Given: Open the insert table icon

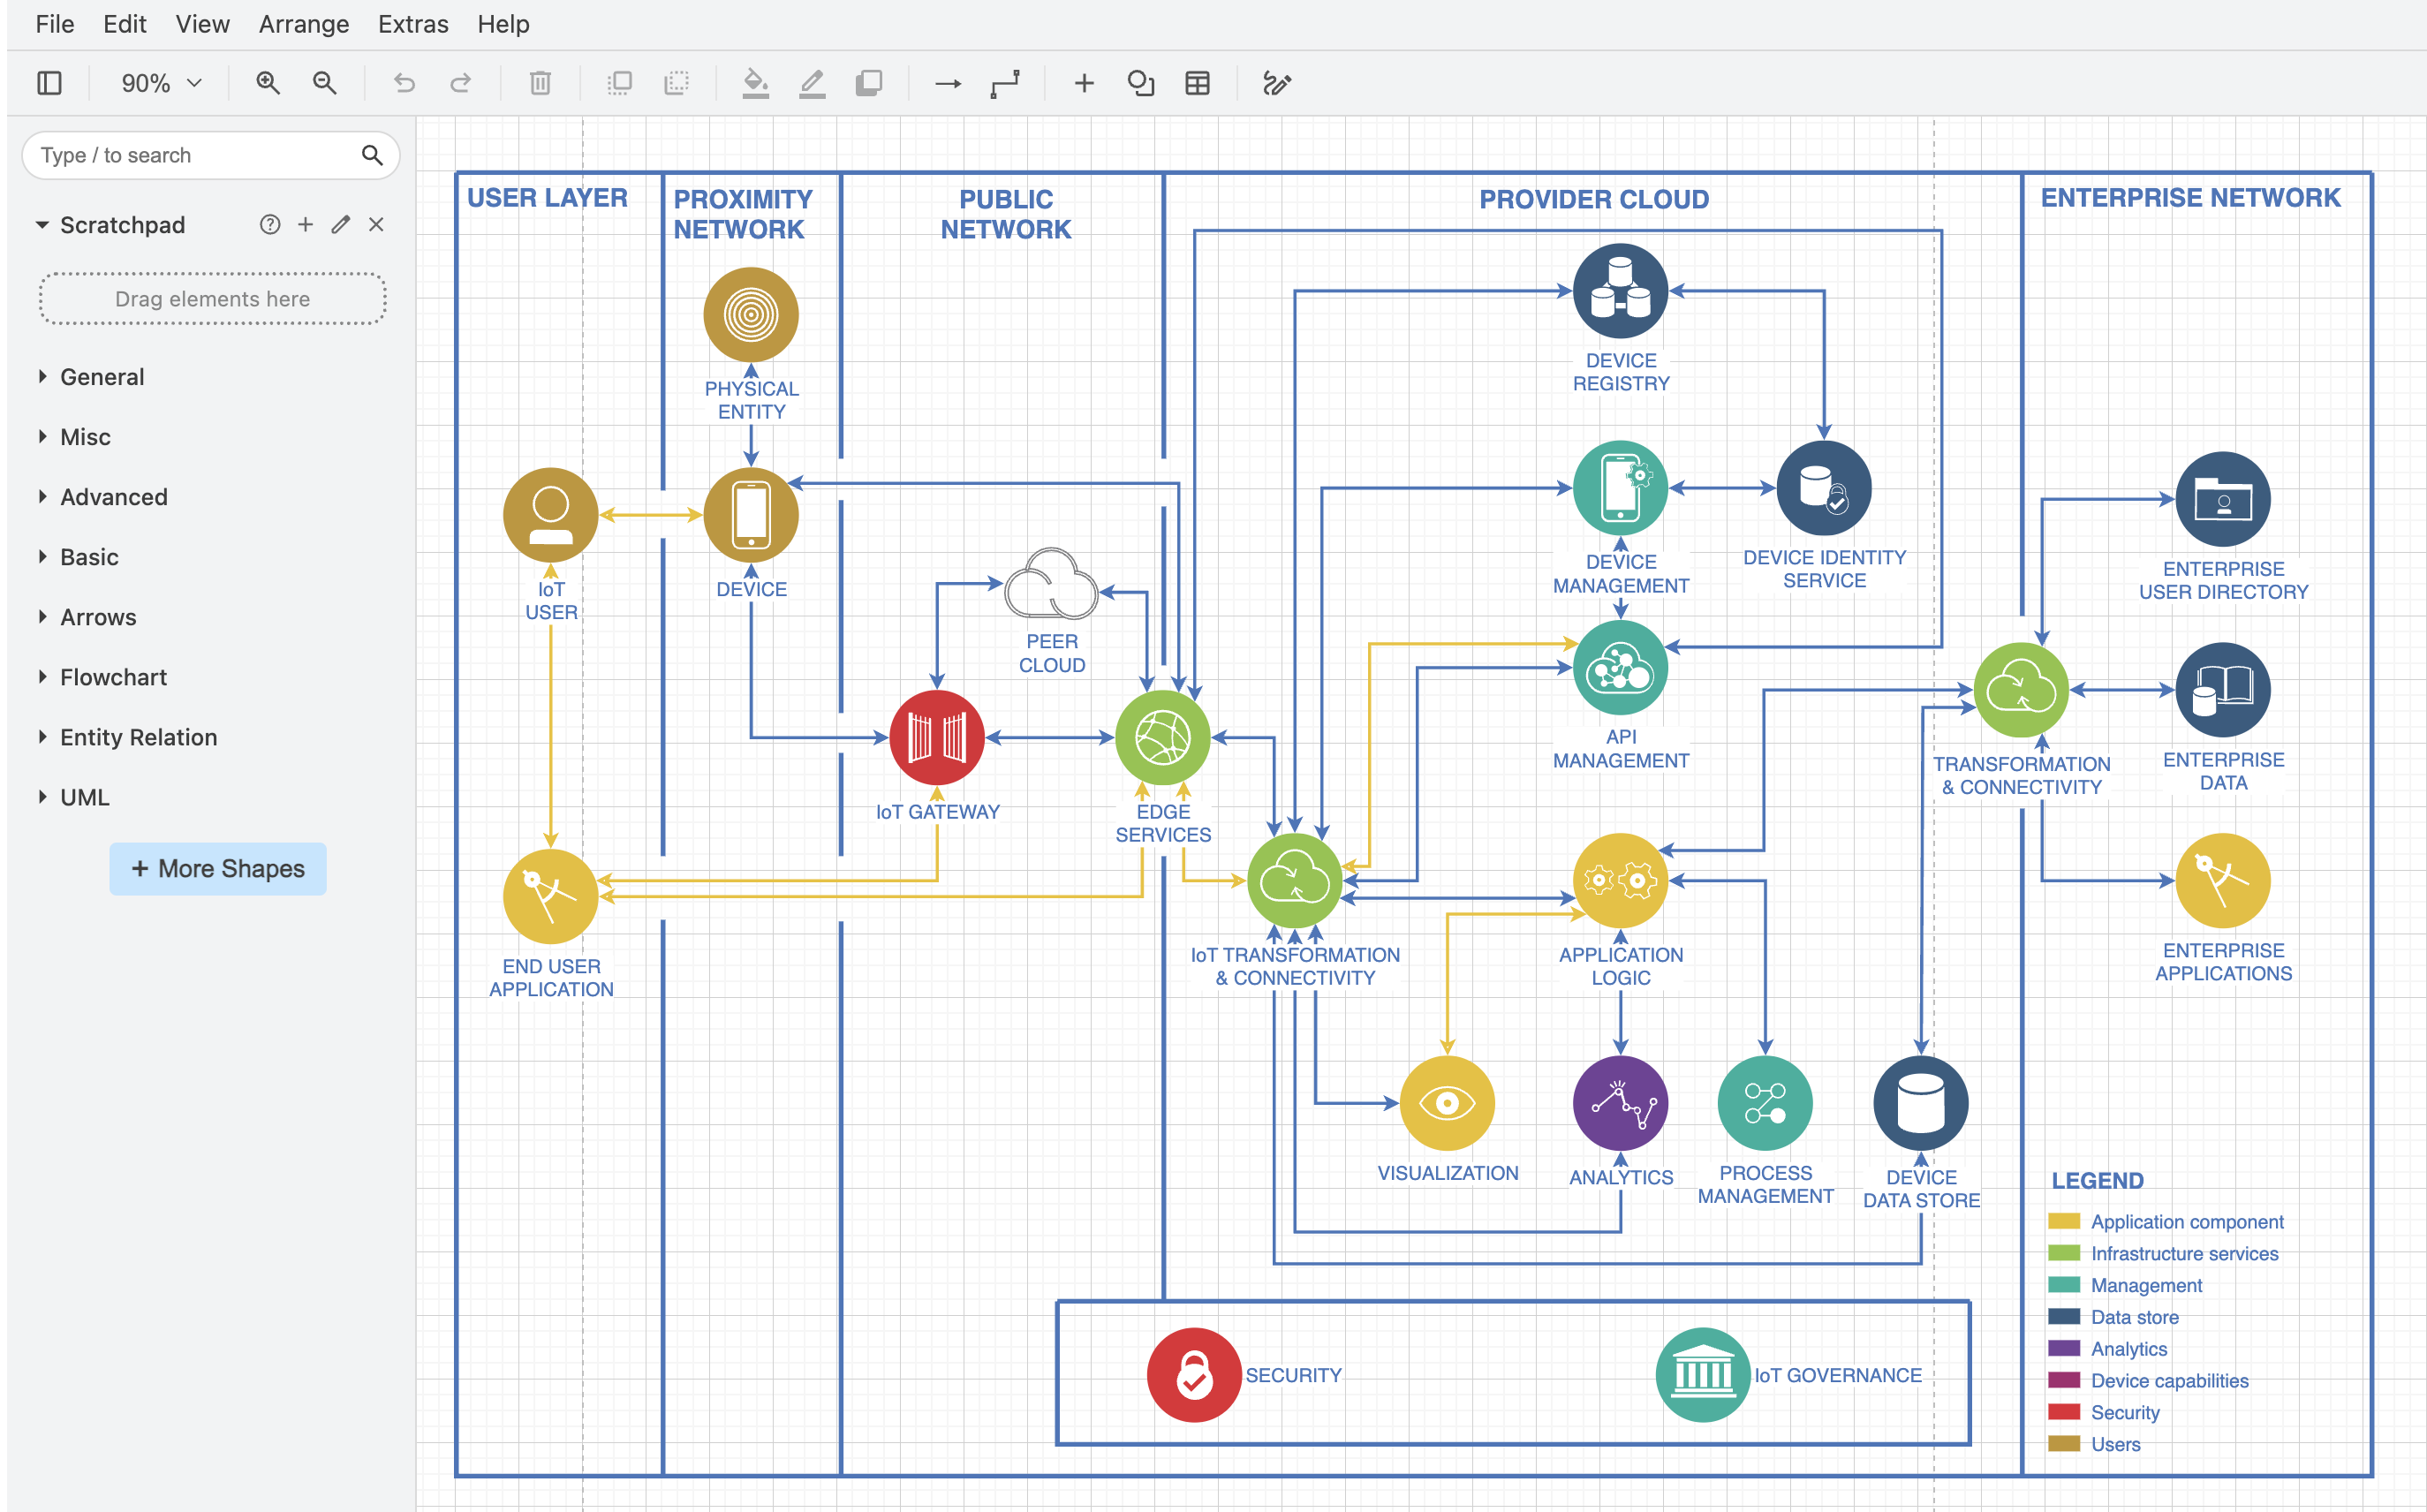Looking at the screenshot, I should pos(1197,83).
